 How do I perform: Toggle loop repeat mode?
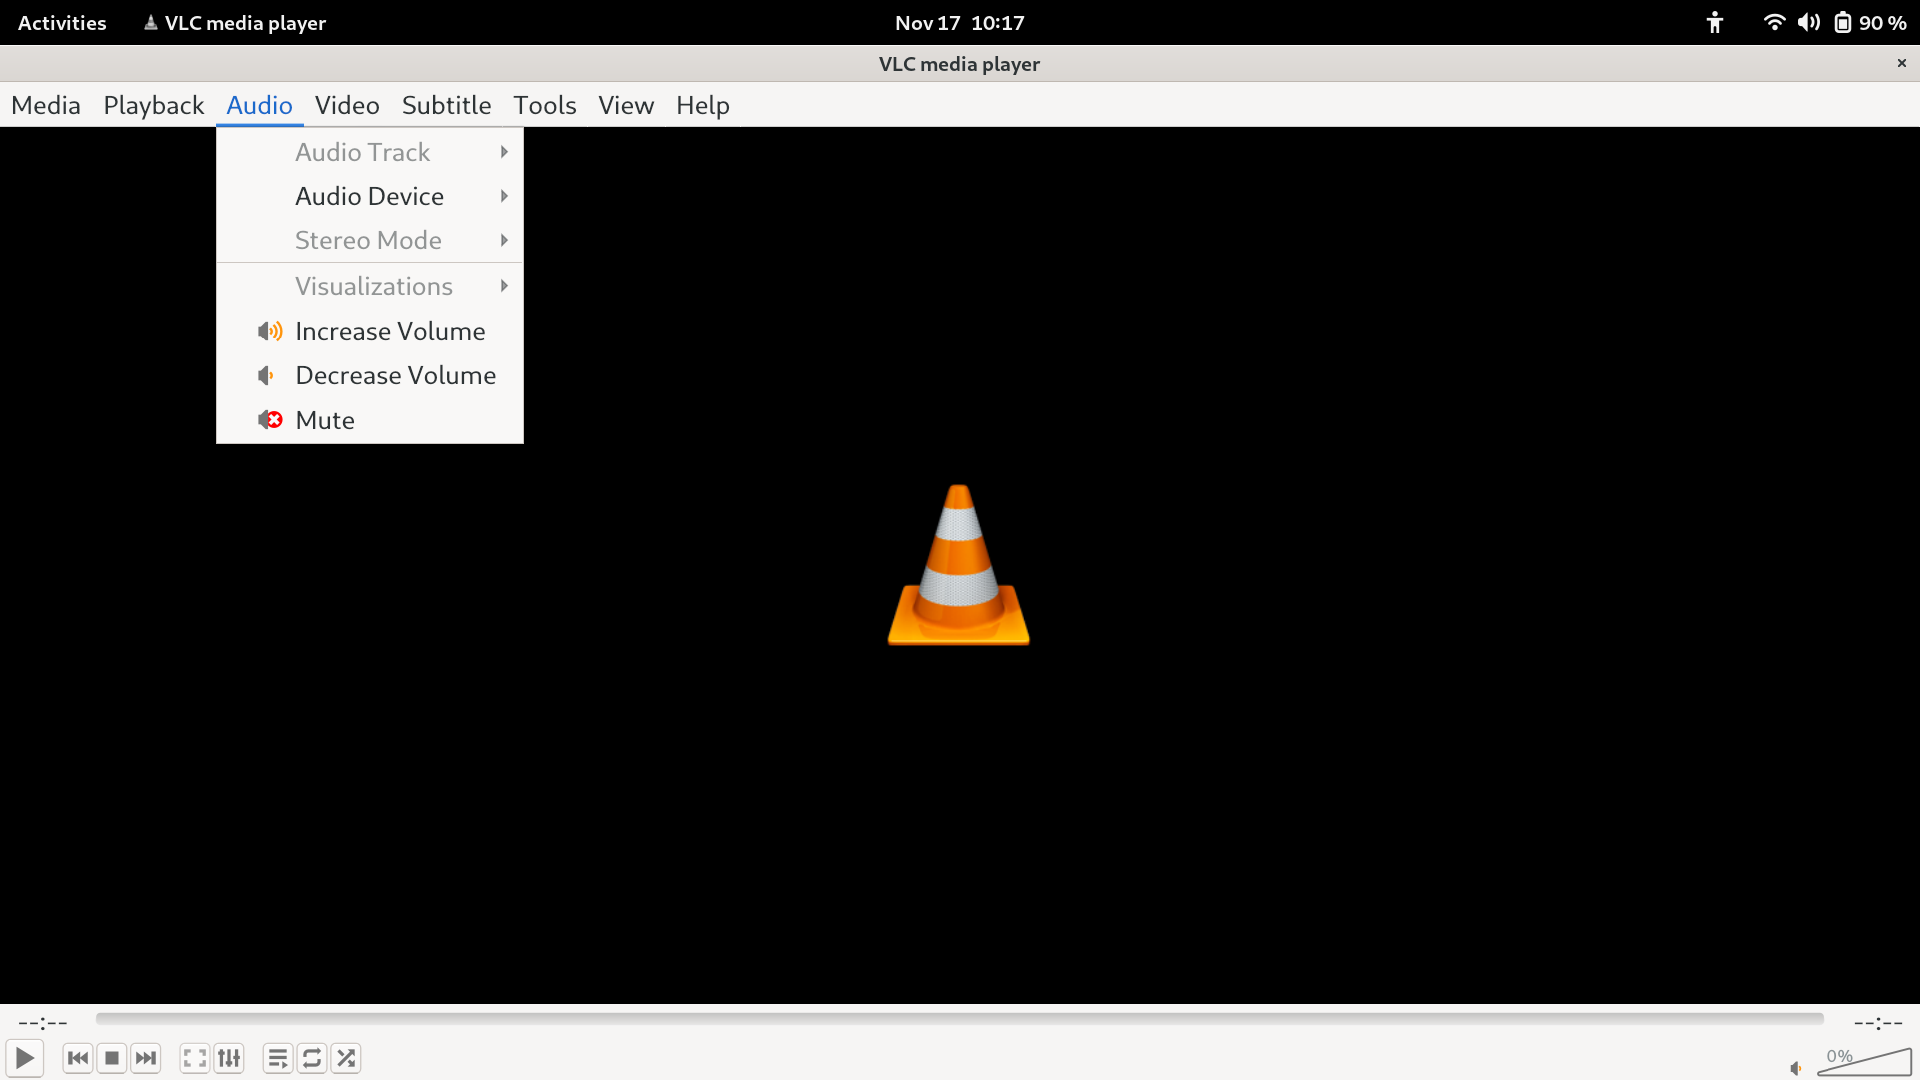click(312, 1058)
